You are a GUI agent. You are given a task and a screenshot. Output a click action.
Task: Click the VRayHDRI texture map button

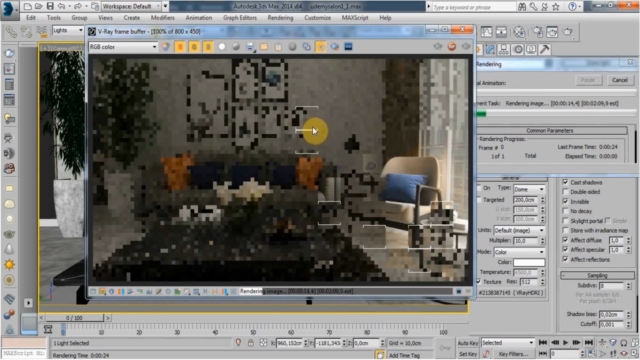click(511, 293)
